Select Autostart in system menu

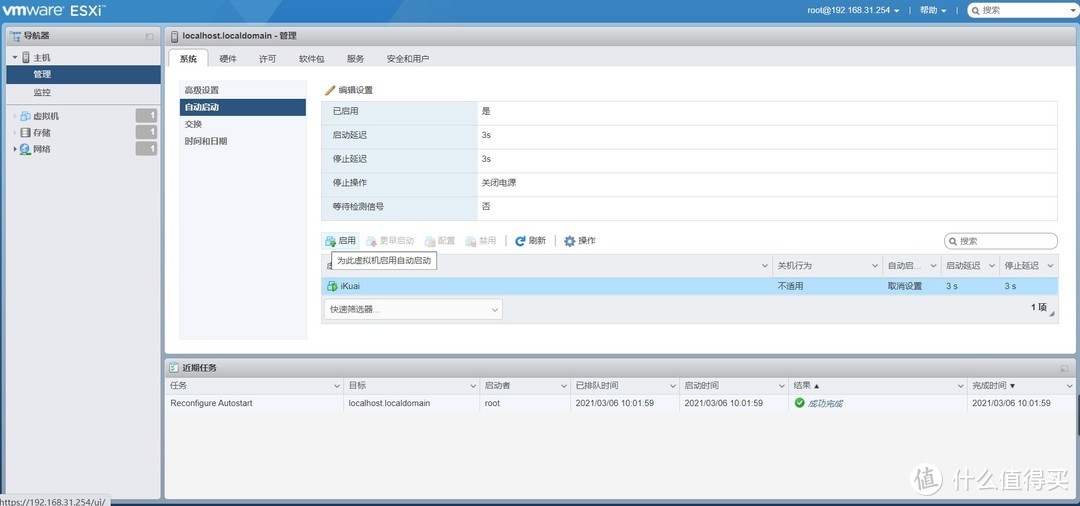(242, 107)
